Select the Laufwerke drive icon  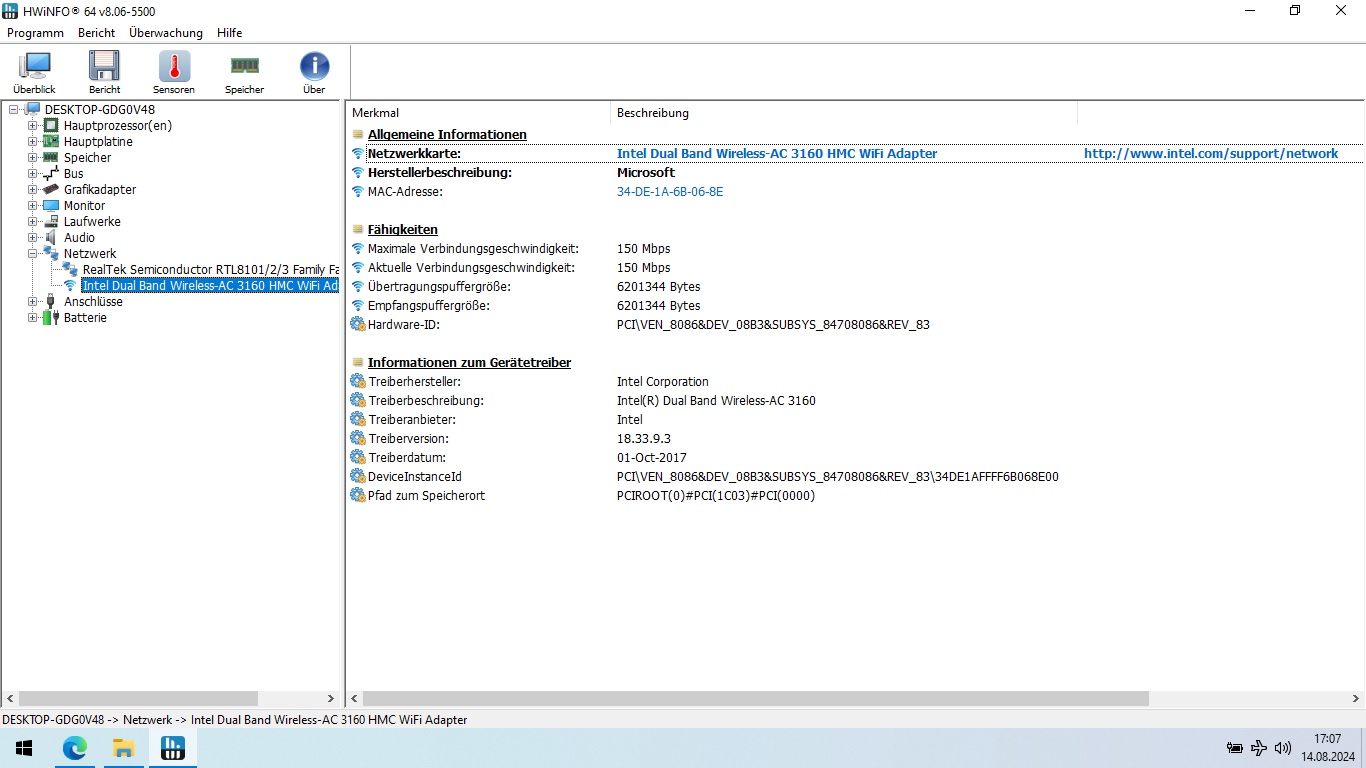click(x=51, y=222)
